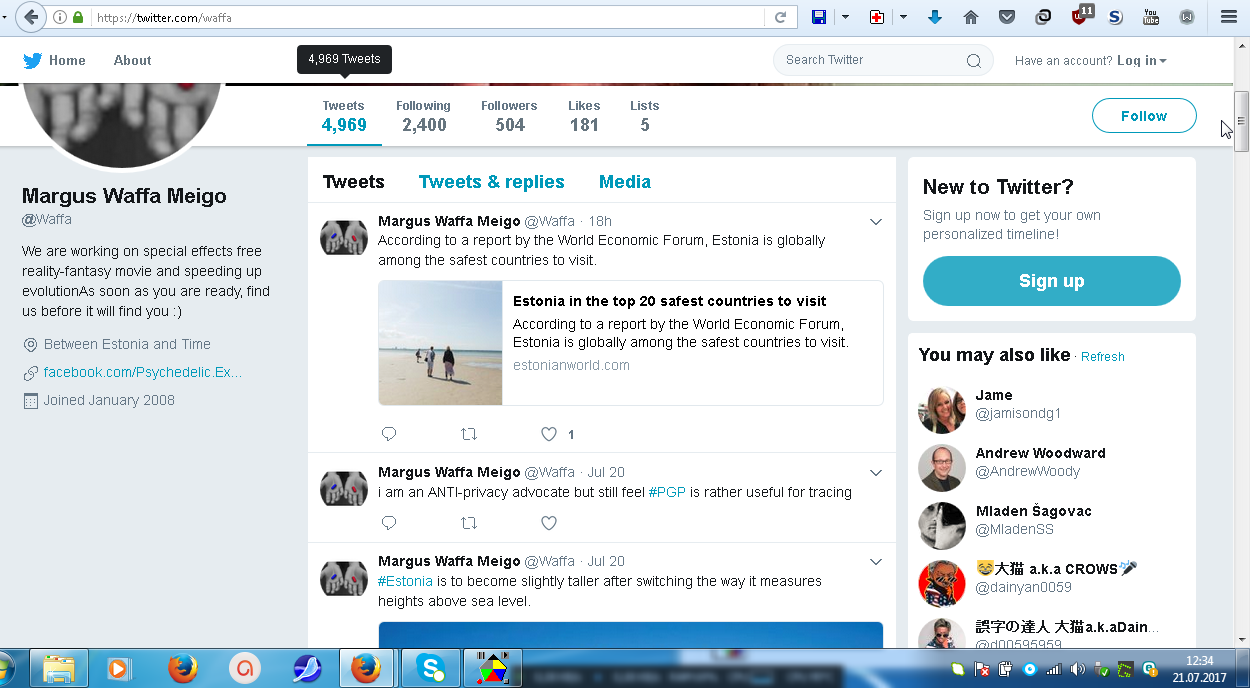1250x688 pixels.
Task: Click the taskbar clock showing 12:34
Action: tap(1199, 660)
